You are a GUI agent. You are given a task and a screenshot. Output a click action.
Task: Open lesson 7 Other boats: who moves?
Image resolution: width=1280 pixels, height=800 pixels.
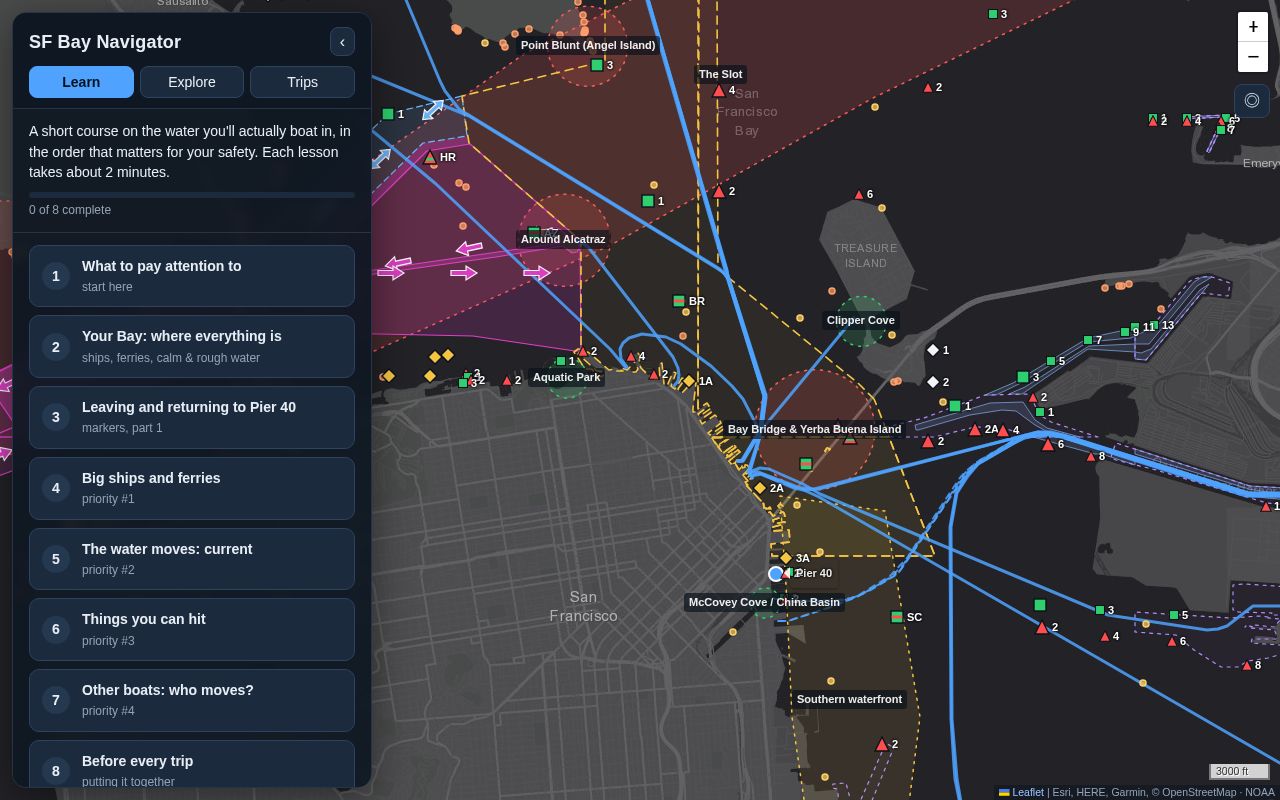point(192,700)
